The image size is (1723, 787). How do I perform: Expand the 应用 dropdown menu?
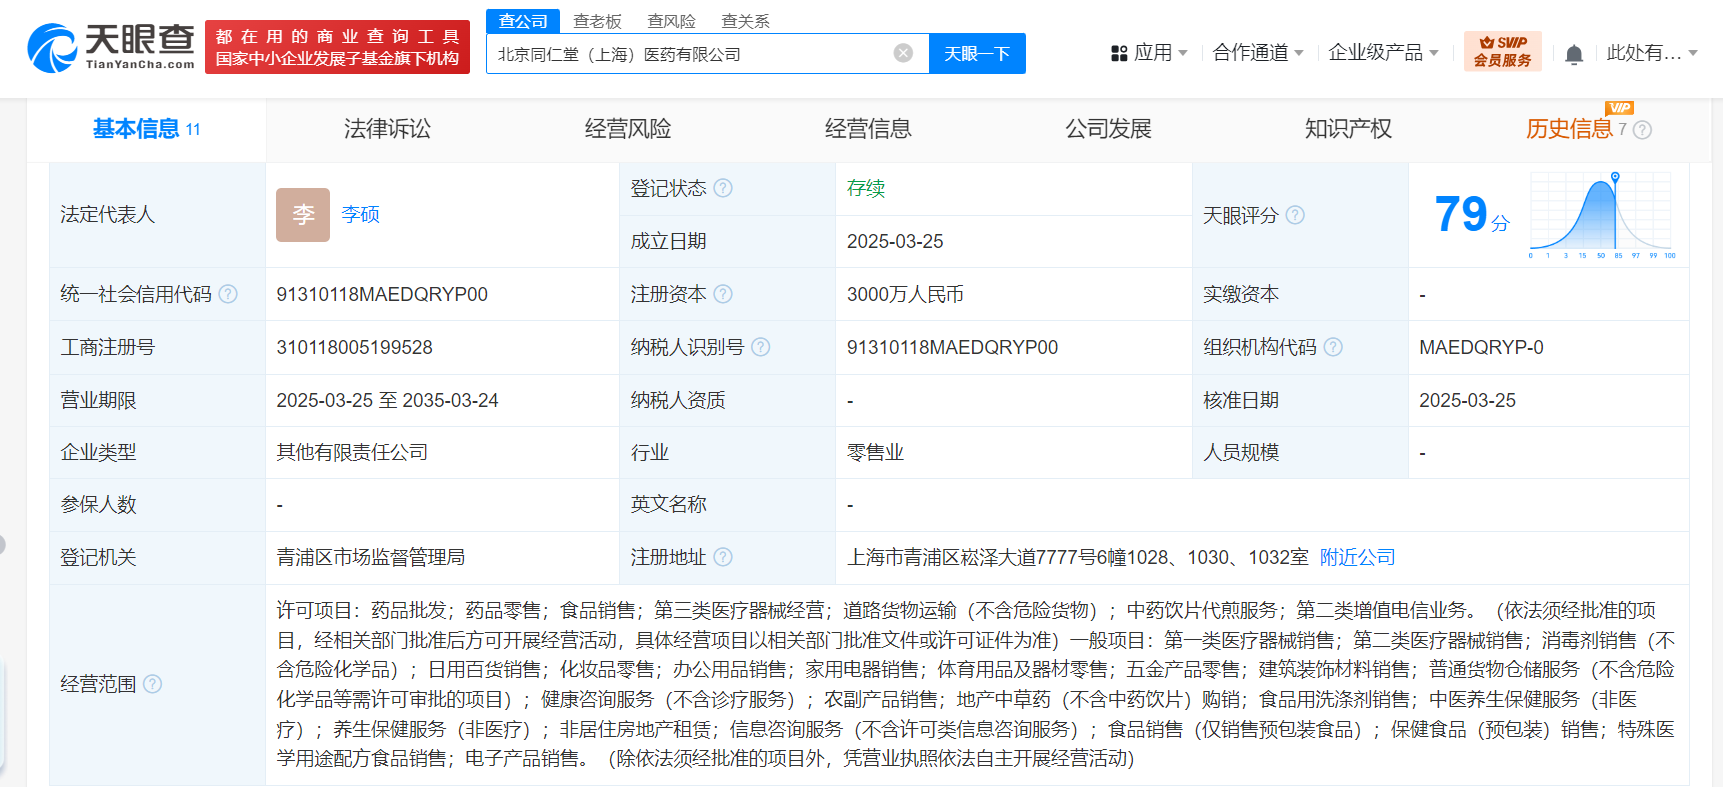coord(1150,53)
